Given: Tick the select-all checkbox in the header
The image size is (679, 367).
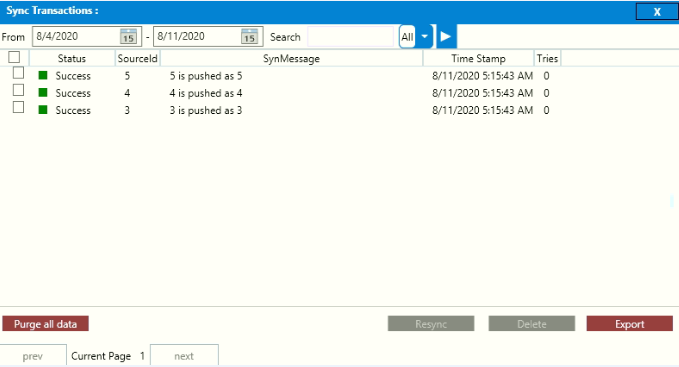Looking at the screenshot, I should pyautogui.click(x=14, y=57).
